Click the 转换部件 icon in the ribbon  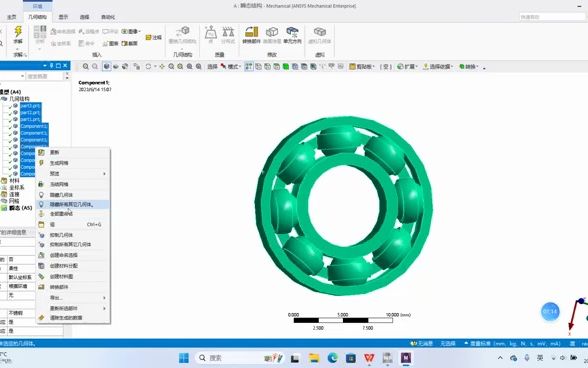click(251, 35)
